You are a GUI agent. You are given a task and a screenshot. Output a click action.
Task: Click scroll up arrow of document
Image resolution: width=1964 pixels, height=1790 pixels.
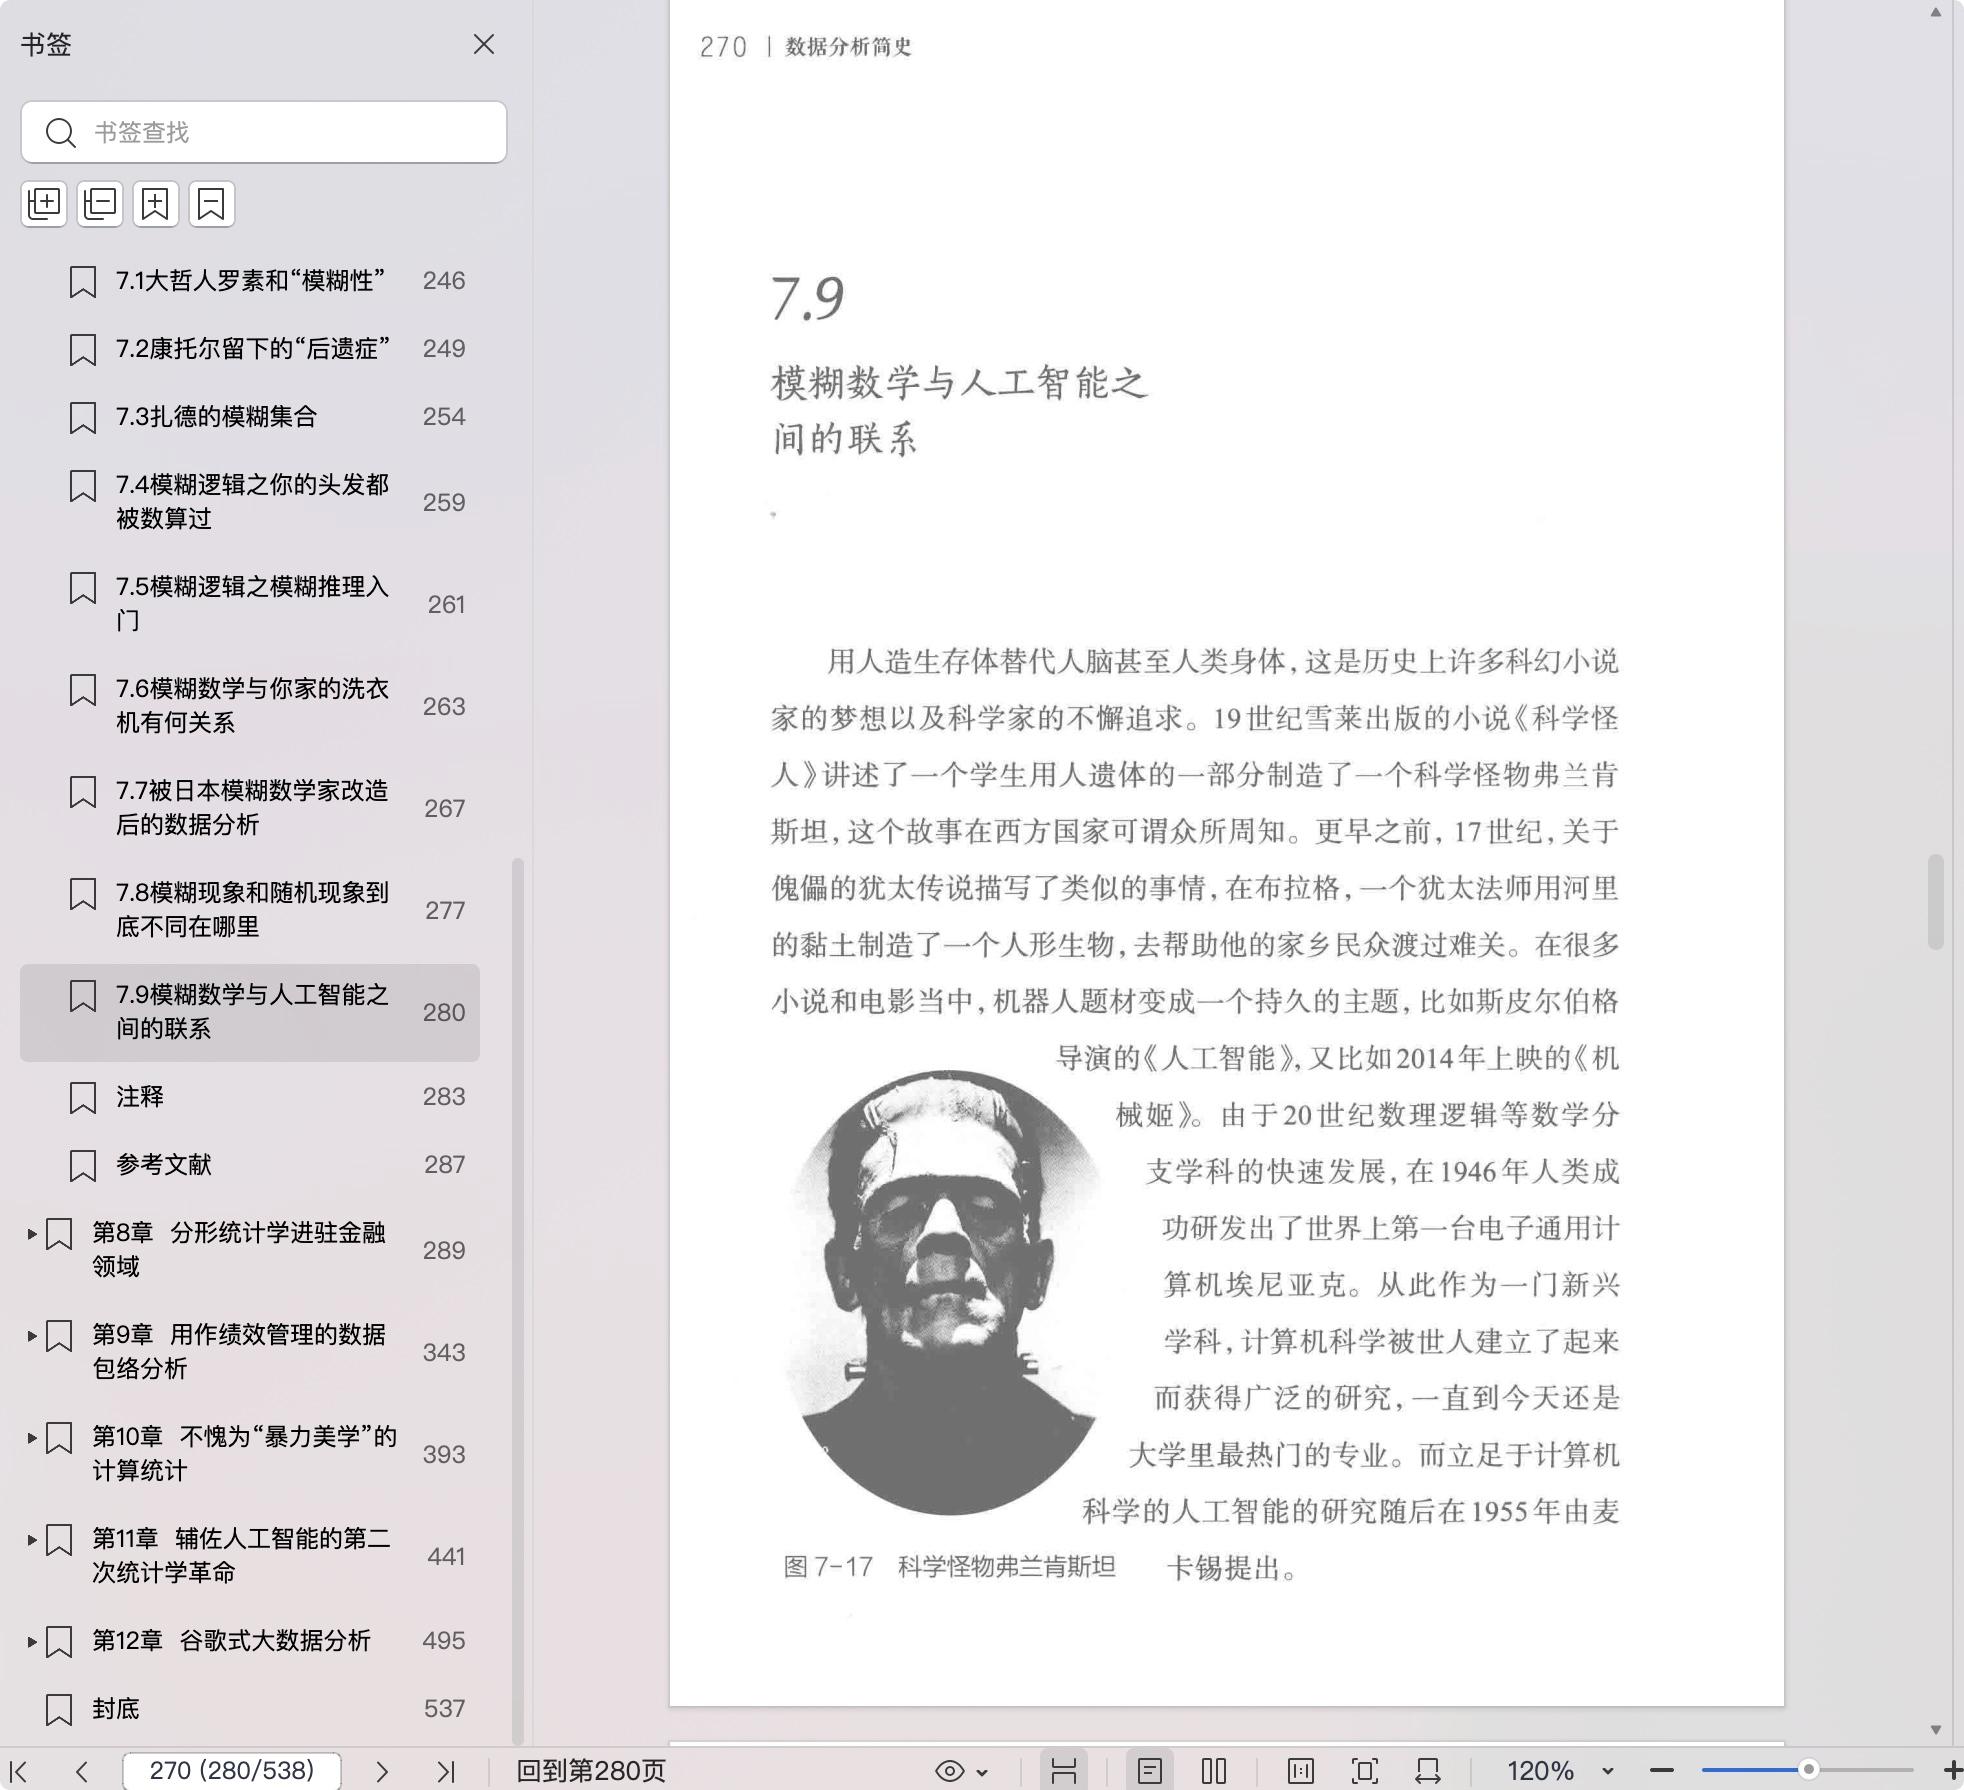[x=1936, y=13]
